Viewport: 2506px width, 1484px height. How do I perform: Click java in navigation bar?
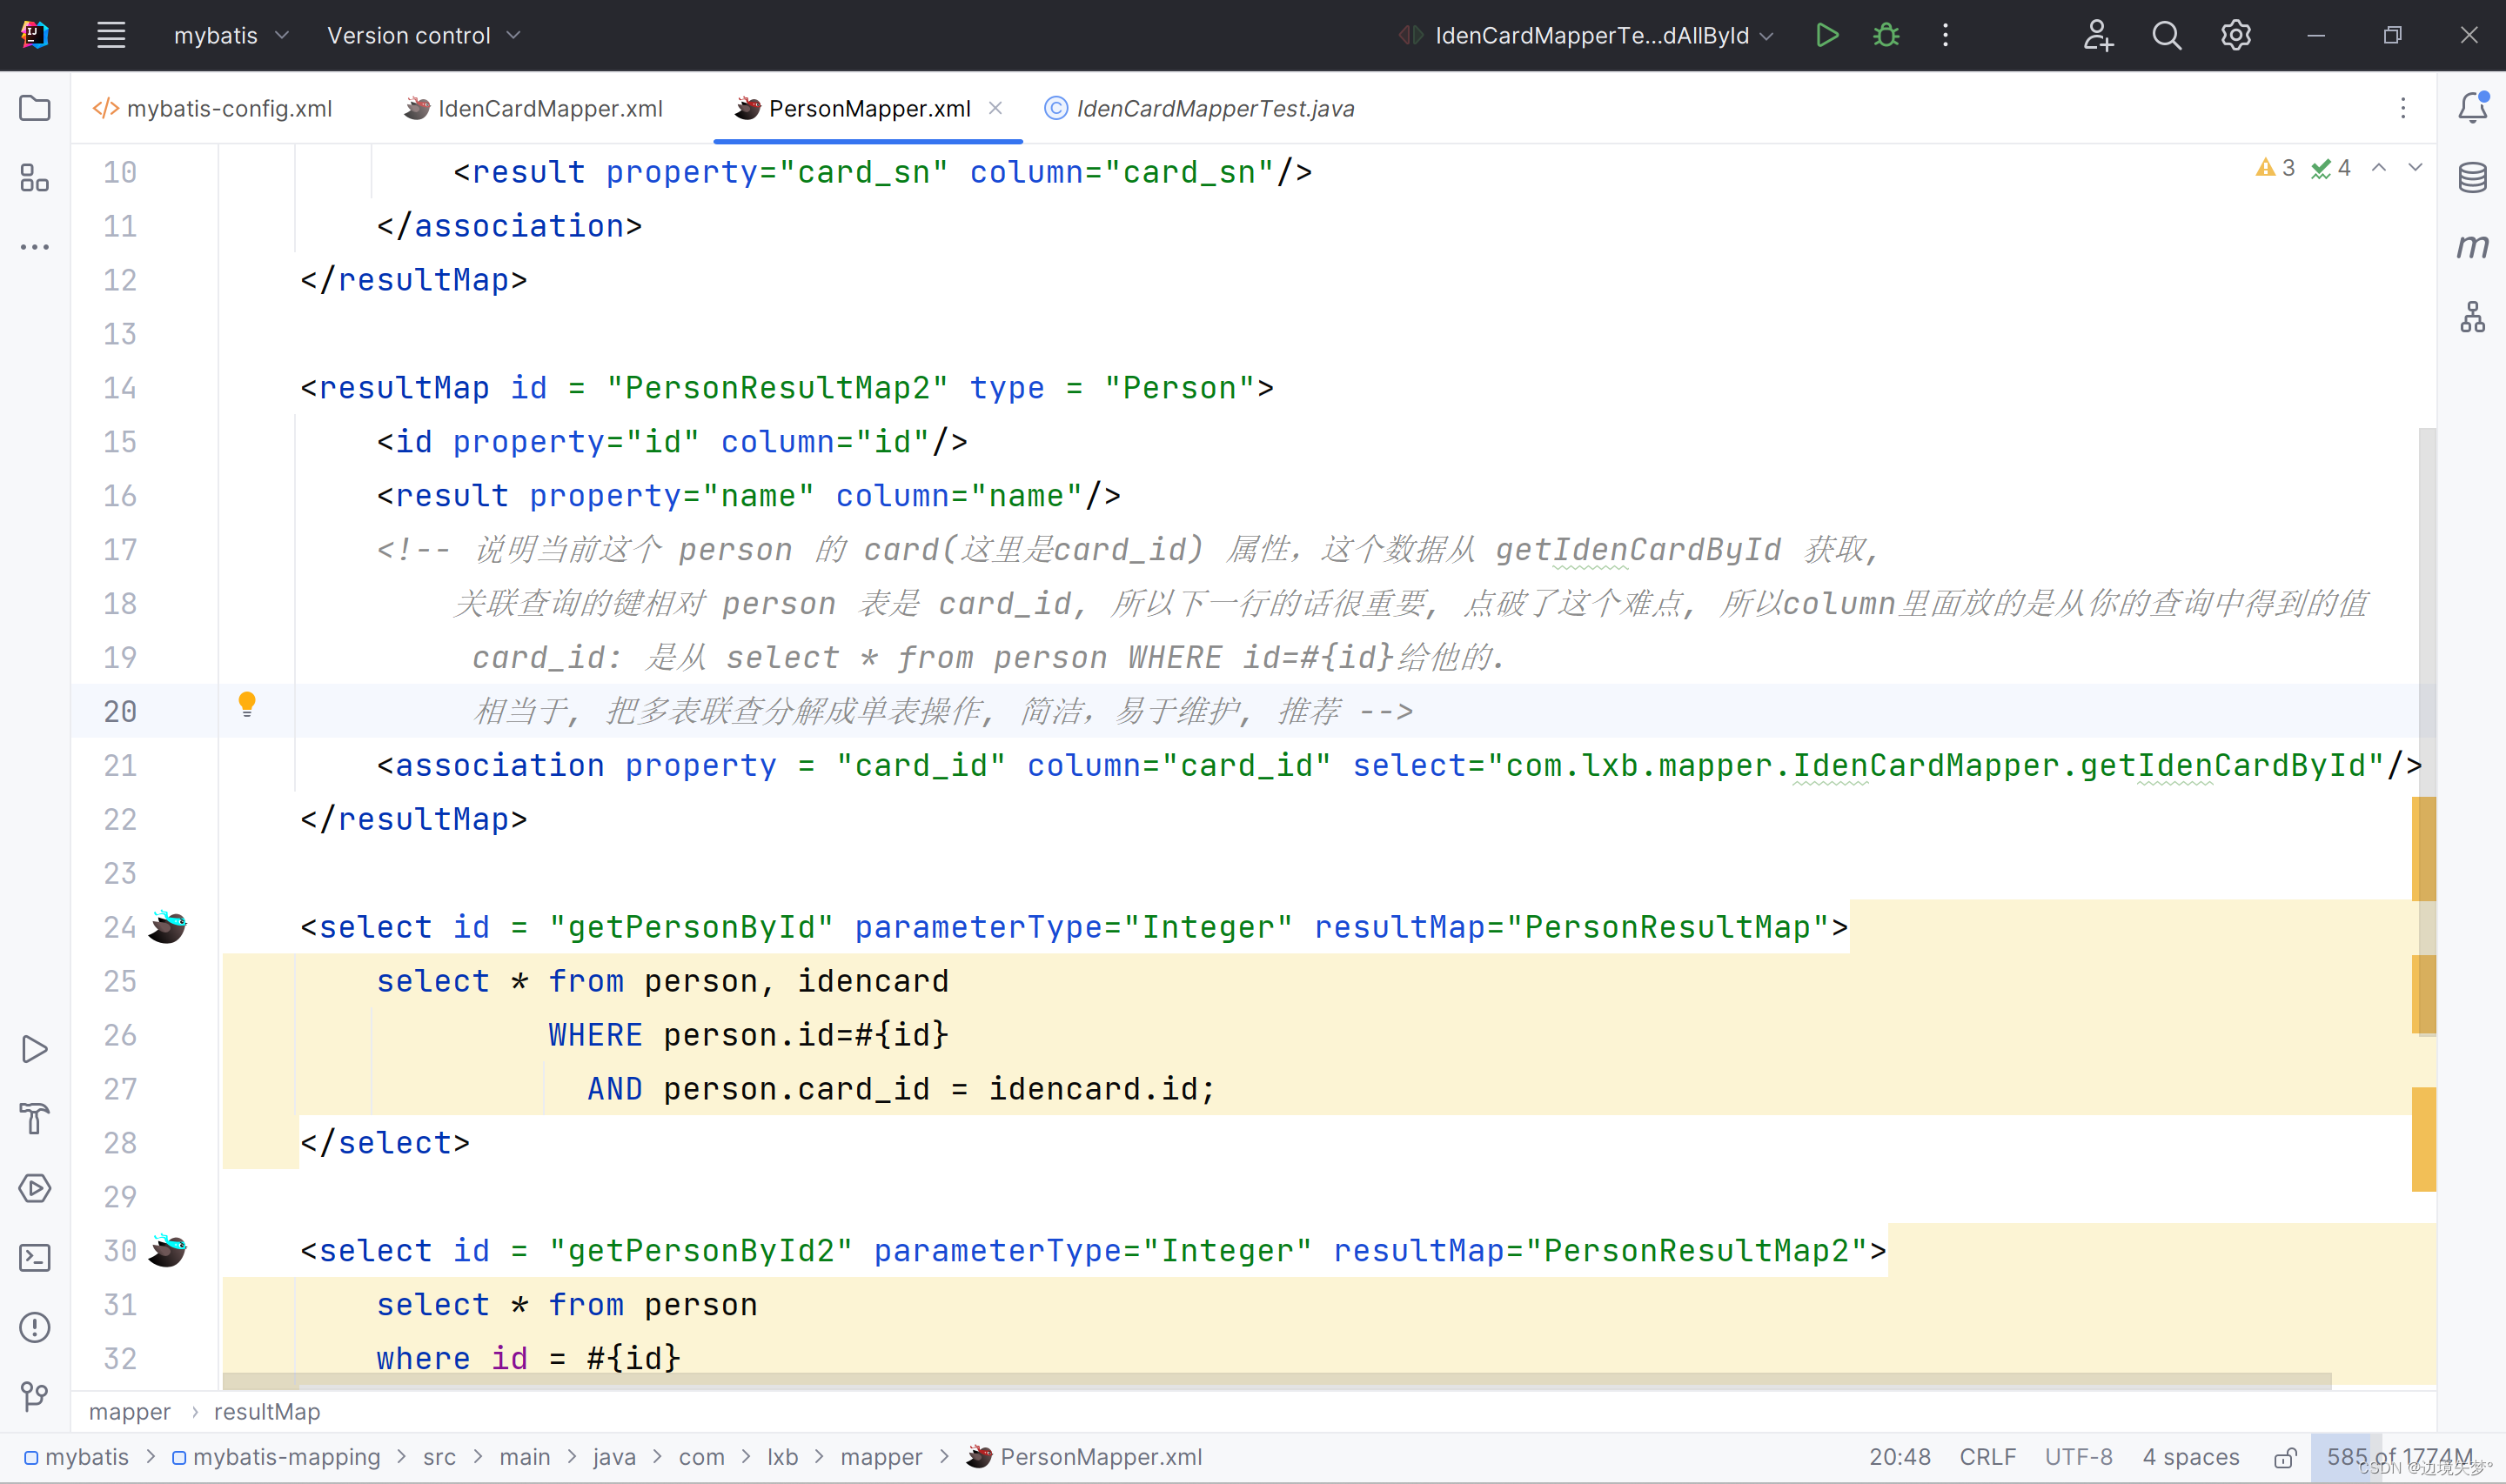614,1457
